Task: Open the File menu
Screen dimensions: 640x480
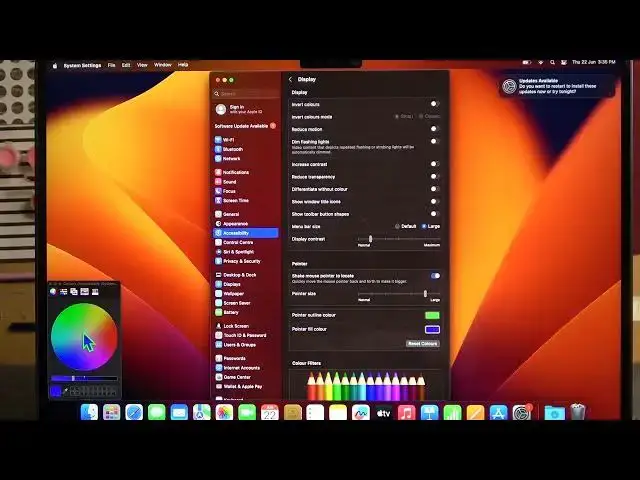Action: coord(111,65)
